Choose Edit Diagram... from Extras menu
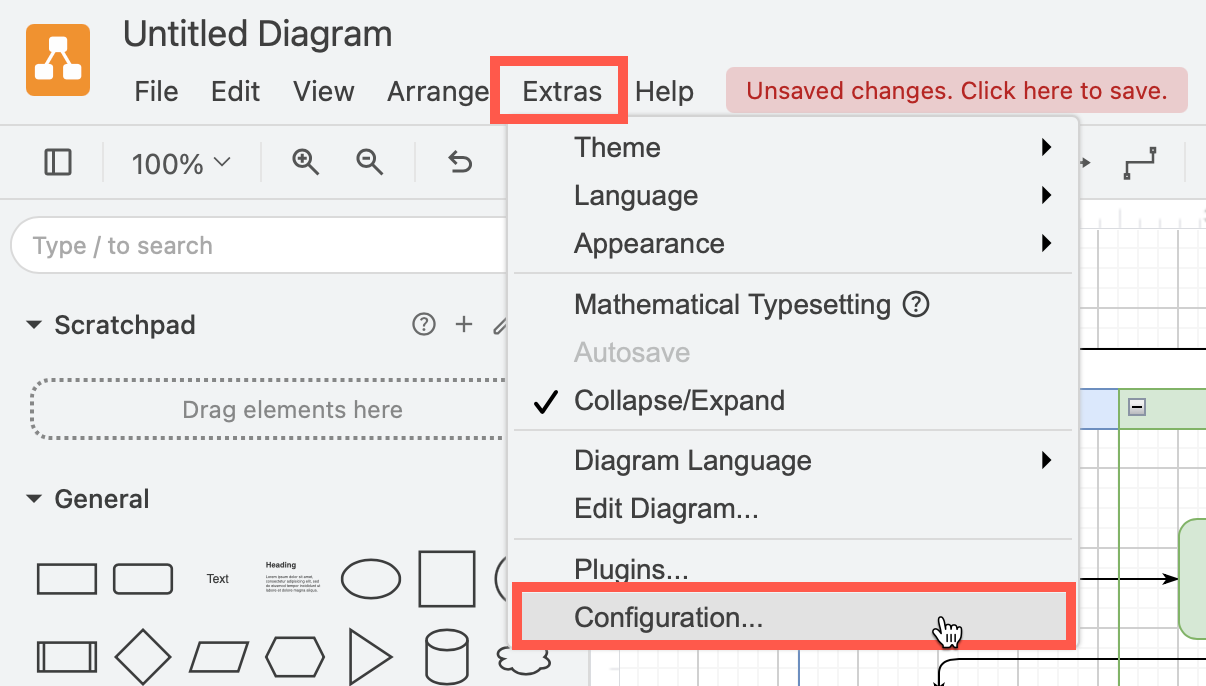 pos(792,509)
